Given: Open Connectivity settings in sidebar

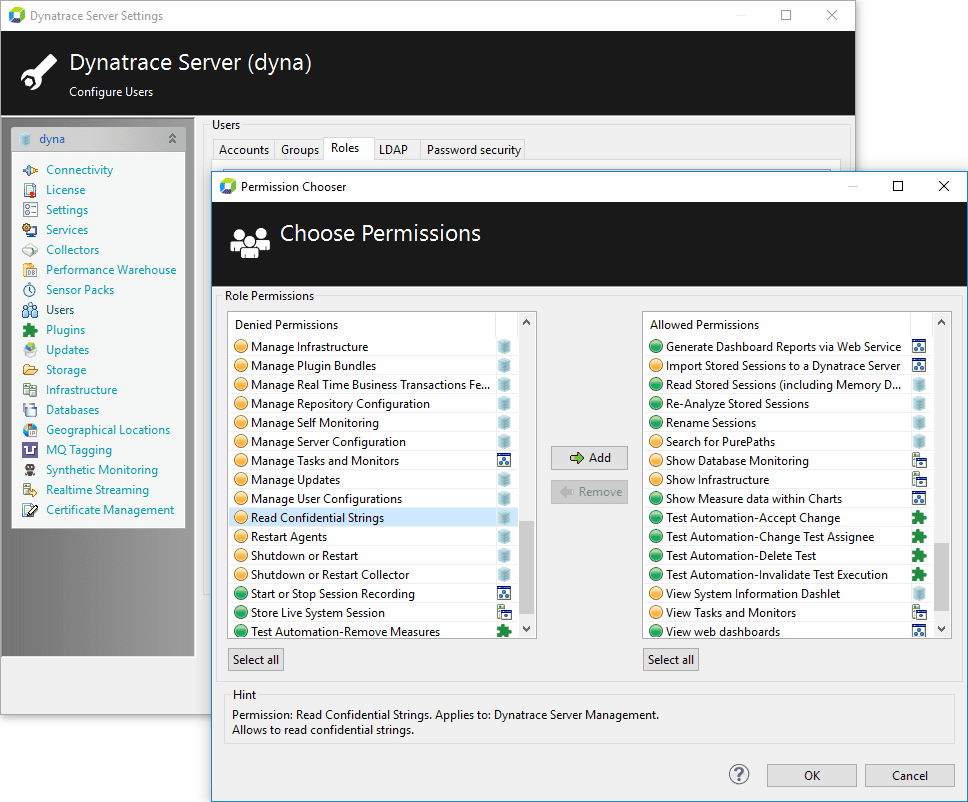Looking at the screenshot, I should [79, 170].
